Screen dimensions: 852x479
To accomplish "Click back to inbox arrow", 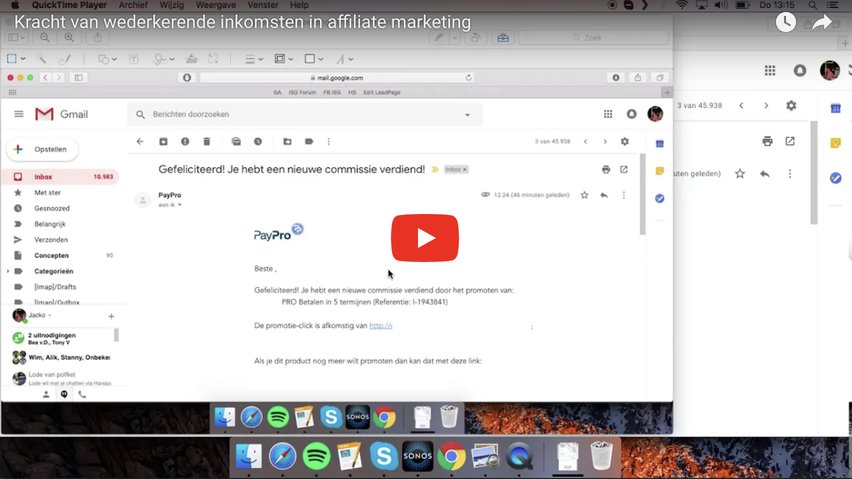I will 140,142.
